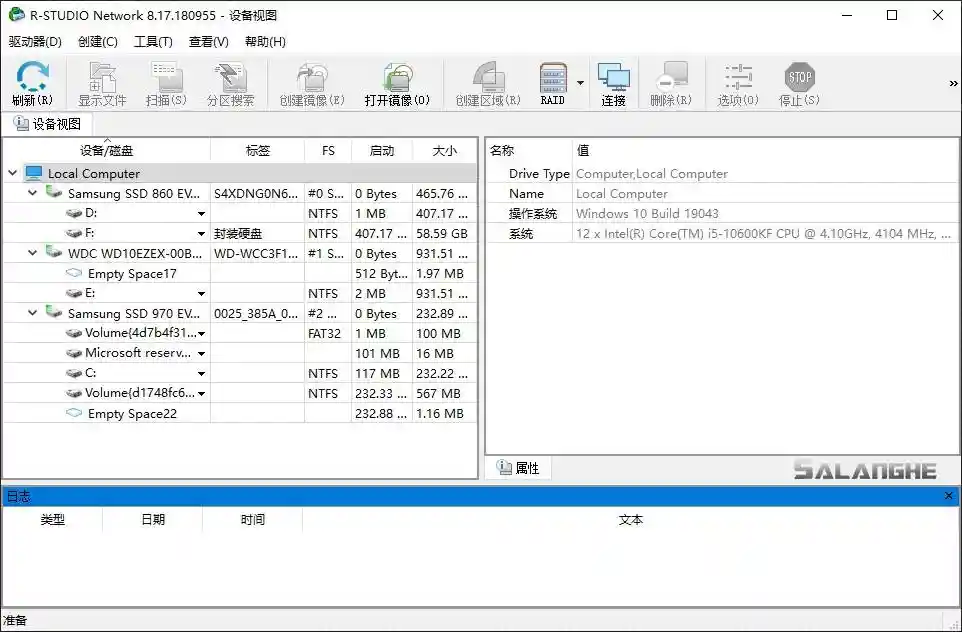962x632 pixels.
Task: Open the 选项 (Options) settings icon
Action: (x=736, y=82)
